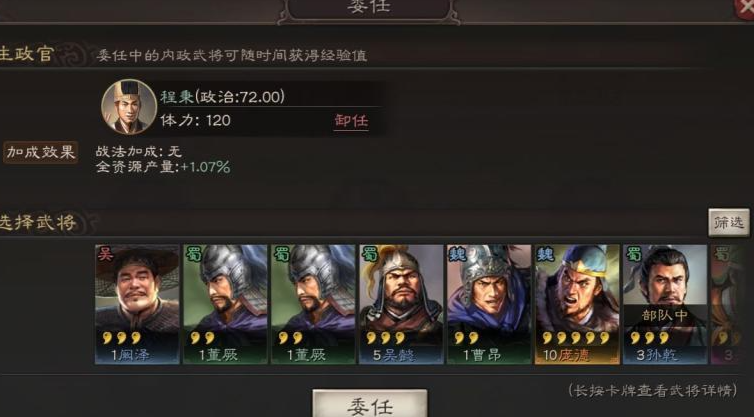Click the three-star rating on 阚泽 card
The width and height of the screenshot is (754, 417).
coord(122,338)
